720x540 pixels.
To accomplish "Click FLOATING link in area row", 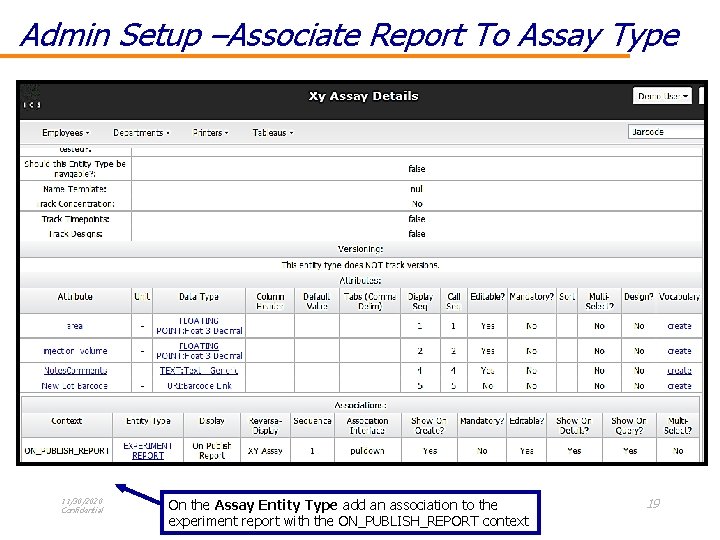I will [x=199, y=321].
